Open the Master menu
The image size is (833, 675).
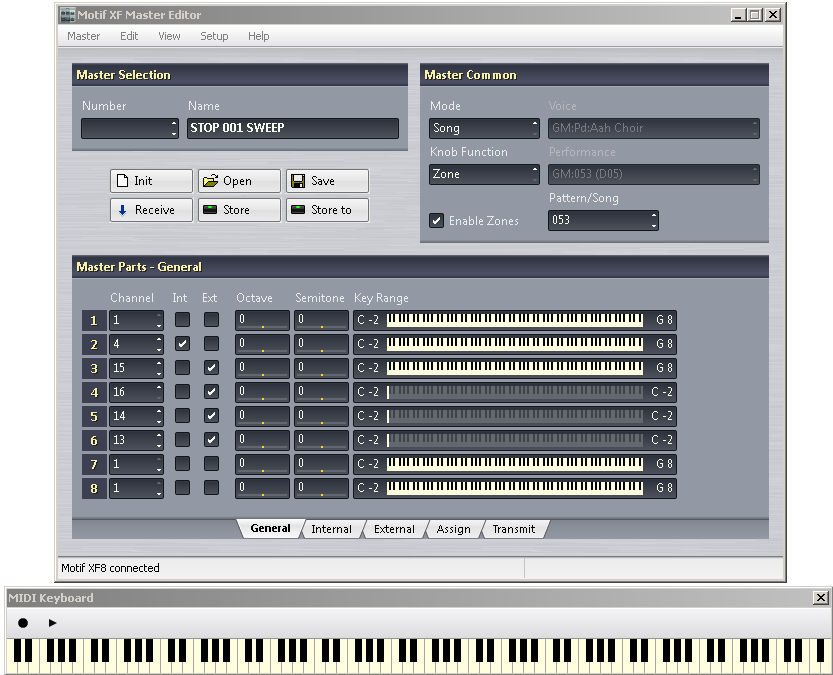[83, 36]
